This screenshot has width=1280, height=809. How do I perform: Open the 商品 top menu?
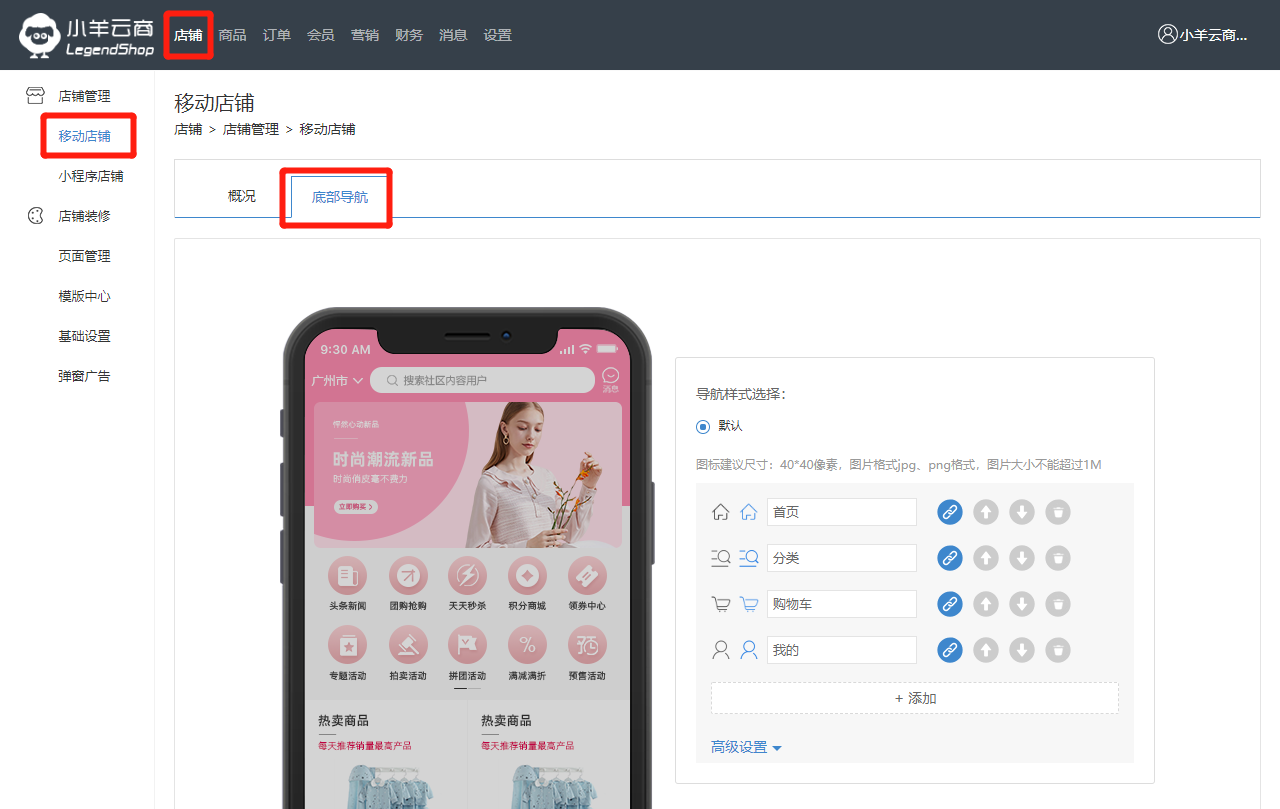[x=232, y=35]
